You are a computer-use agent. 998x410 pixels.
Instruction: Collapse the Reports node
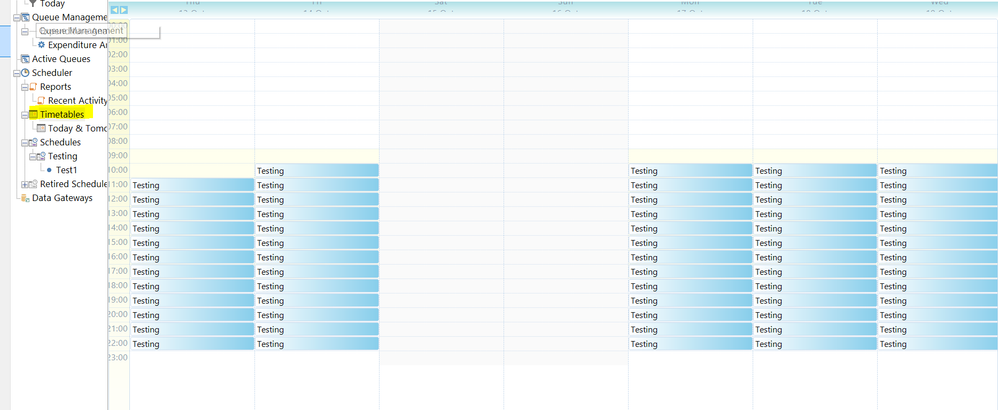[x=25, y=87]
